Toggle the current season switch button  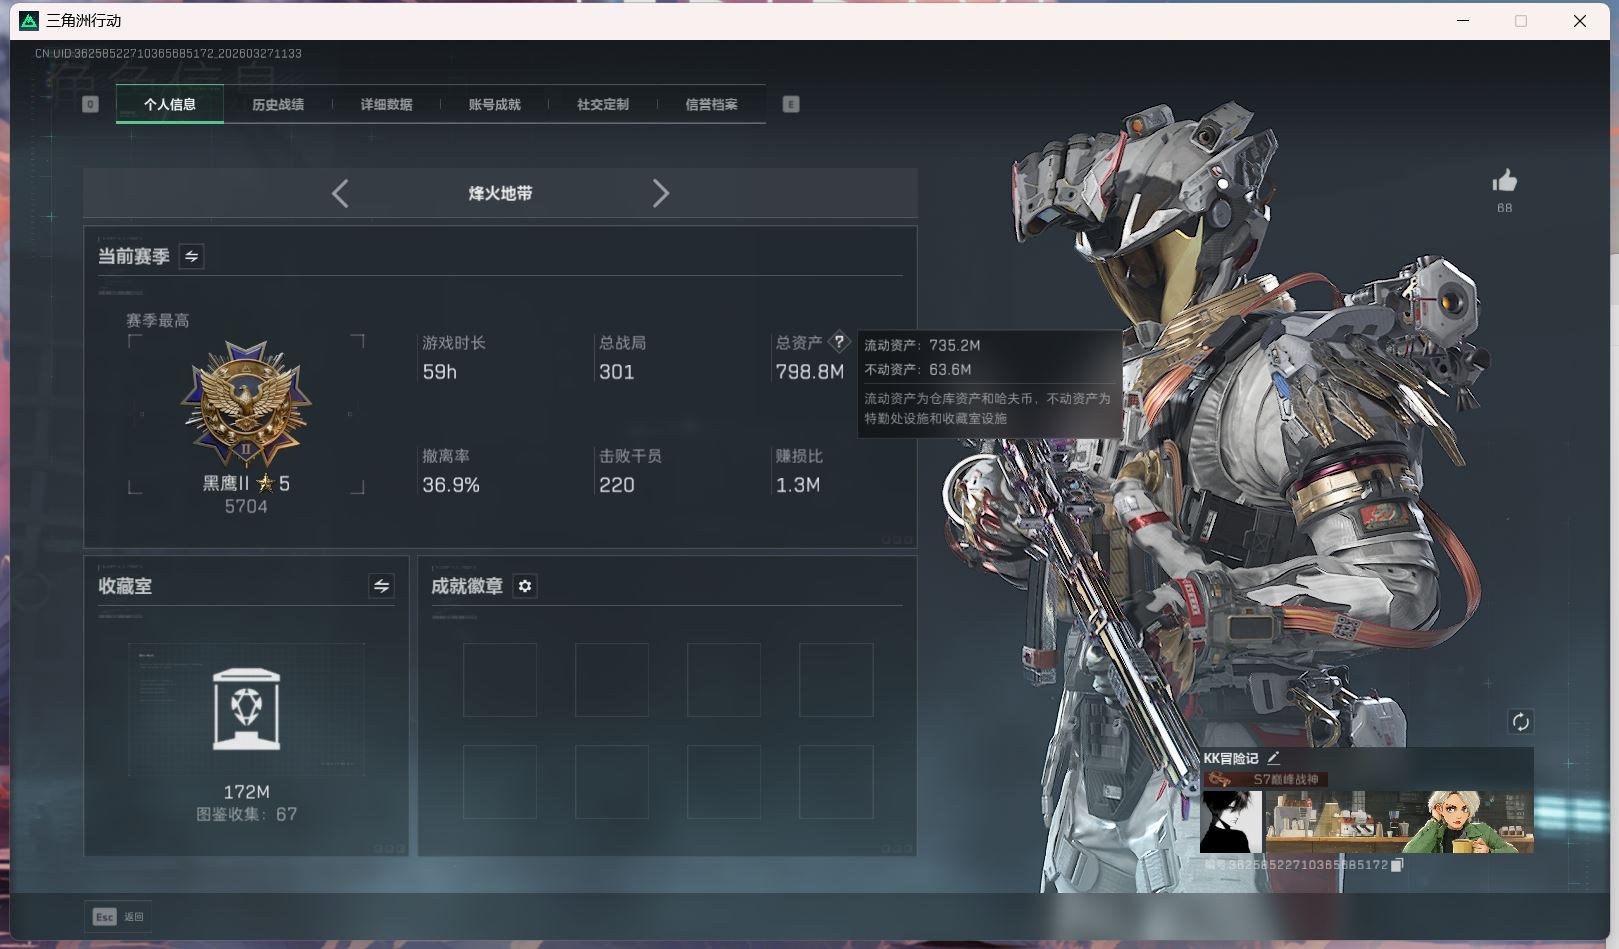[191, 257]
